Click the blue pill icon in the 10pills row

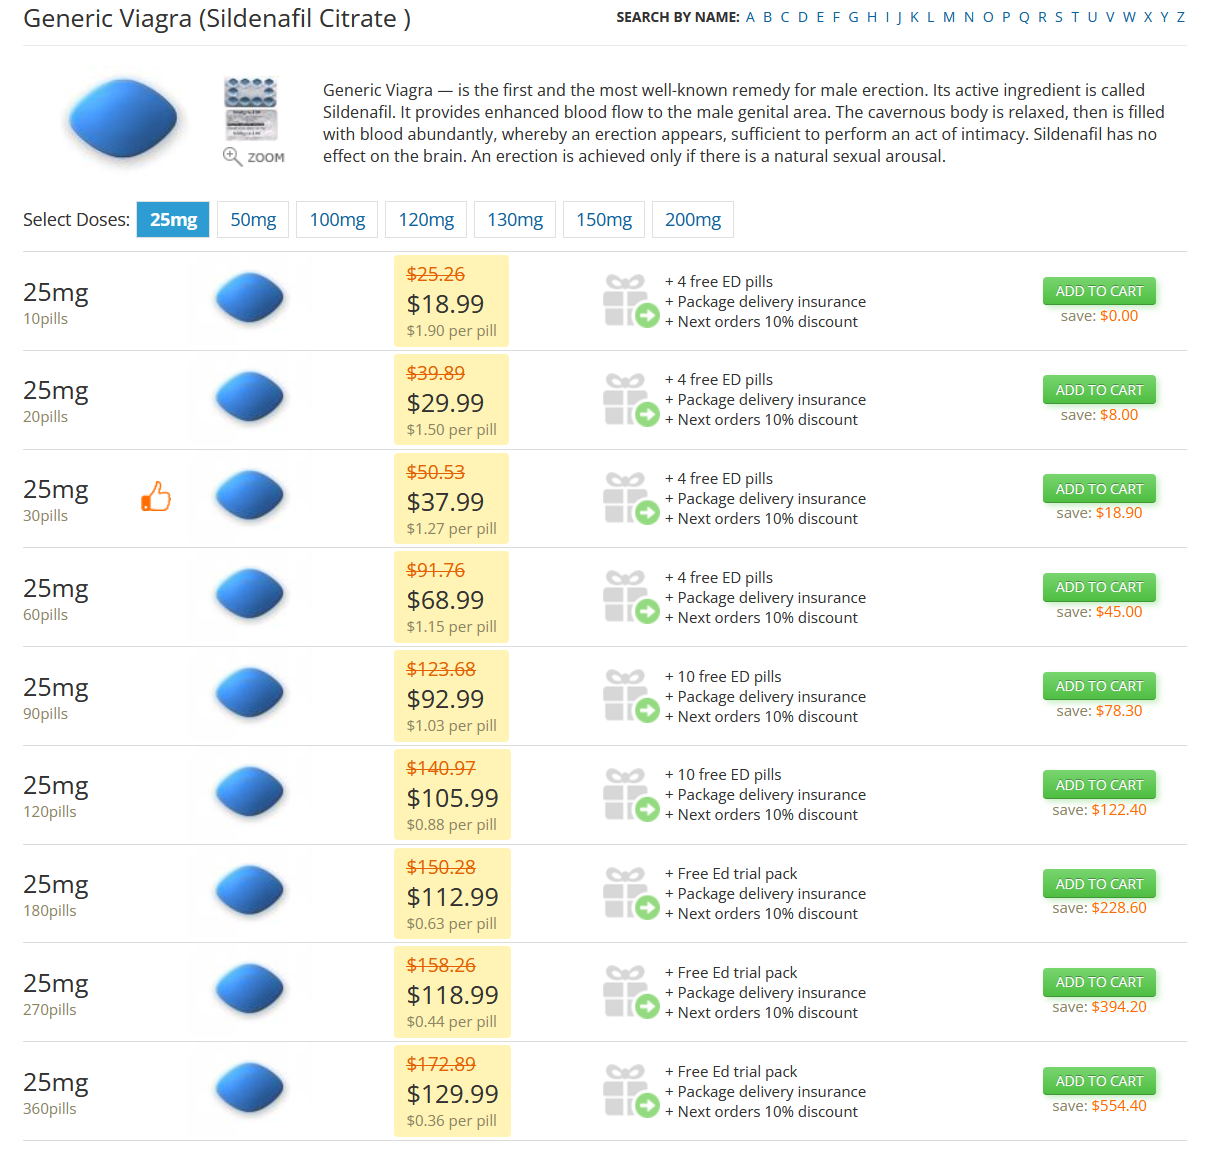point(249,298)
